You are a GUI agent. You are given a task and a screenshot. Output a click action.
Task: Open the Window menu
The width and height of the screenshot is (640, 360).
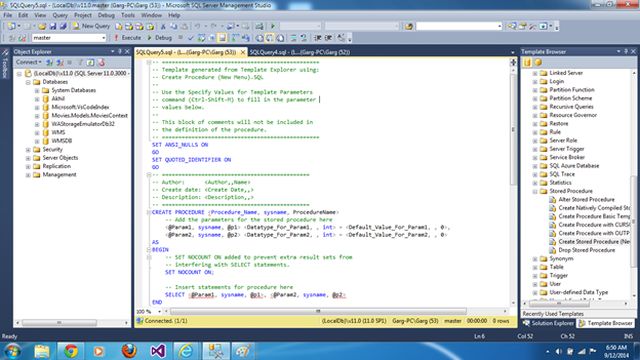[151, 15]
